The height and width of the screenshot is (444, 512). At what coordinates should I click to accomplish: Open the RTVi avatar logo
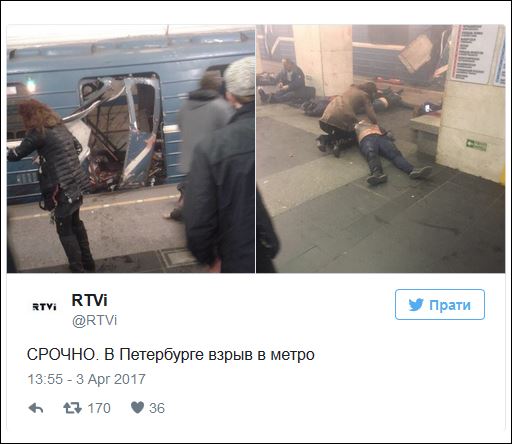(44, 307)
